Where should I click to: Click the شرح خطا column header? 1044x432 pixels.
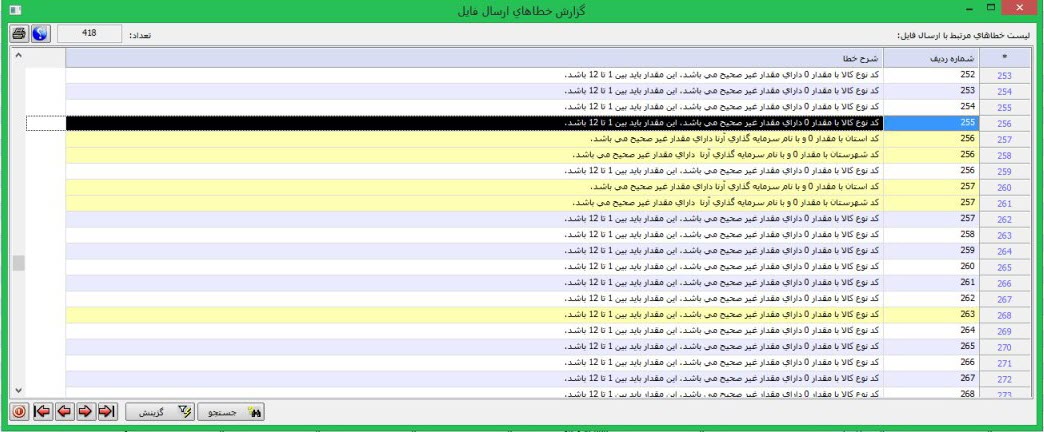(x=474, y=58)
